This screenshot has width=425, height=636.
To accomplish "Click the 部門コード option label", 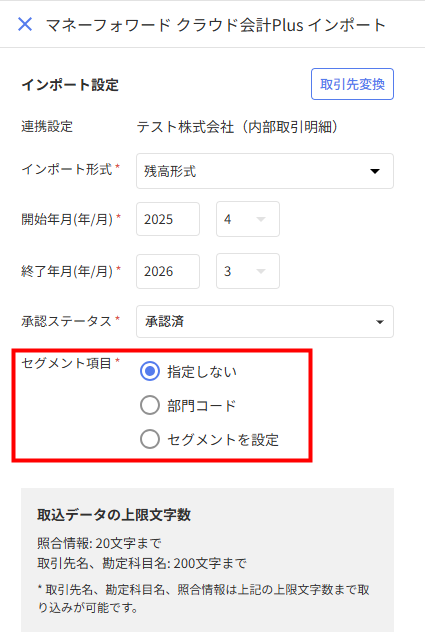I will [202, 406].
